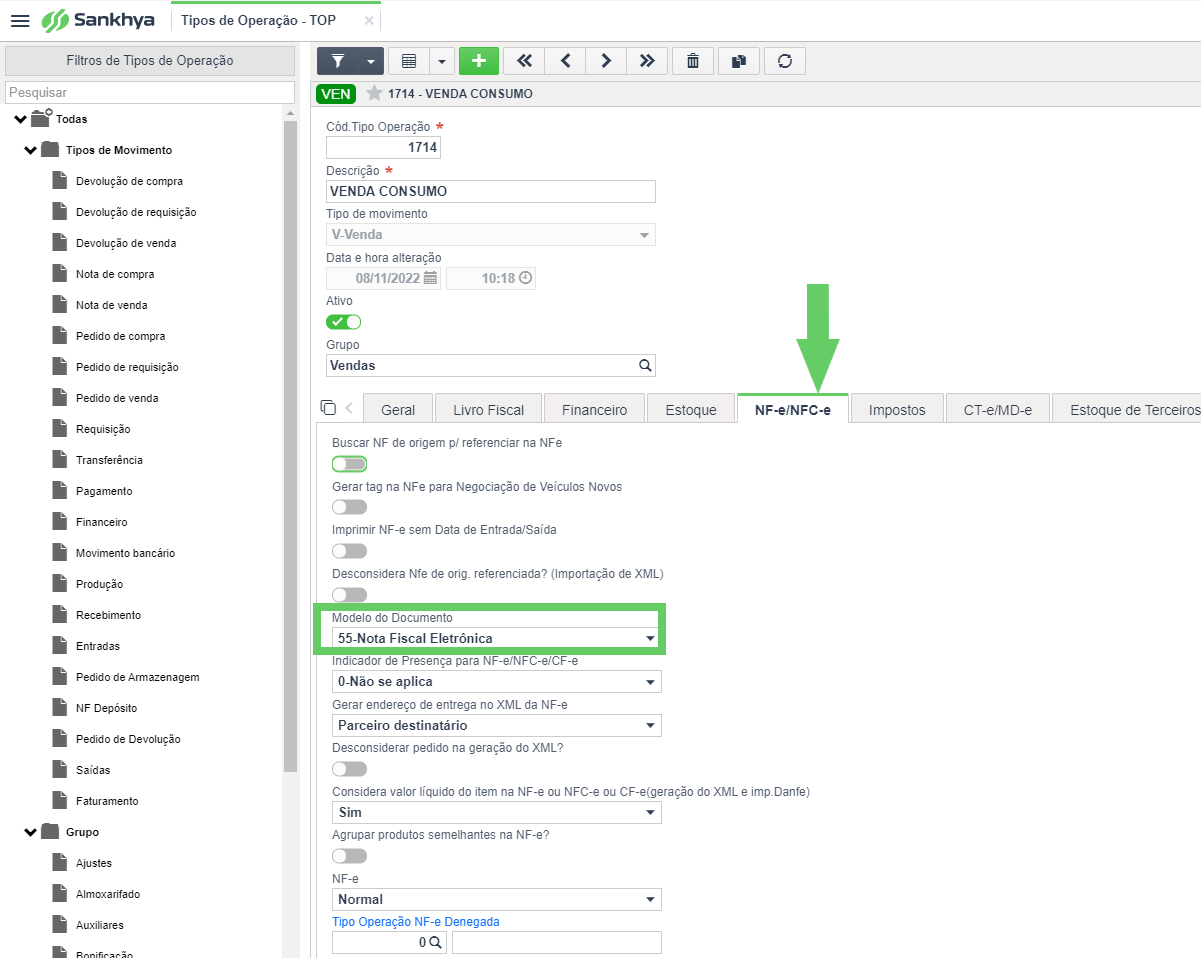Close the Tipos de Operação - TOP tab
Screen dimensions: 1201x958
point(369,20)
